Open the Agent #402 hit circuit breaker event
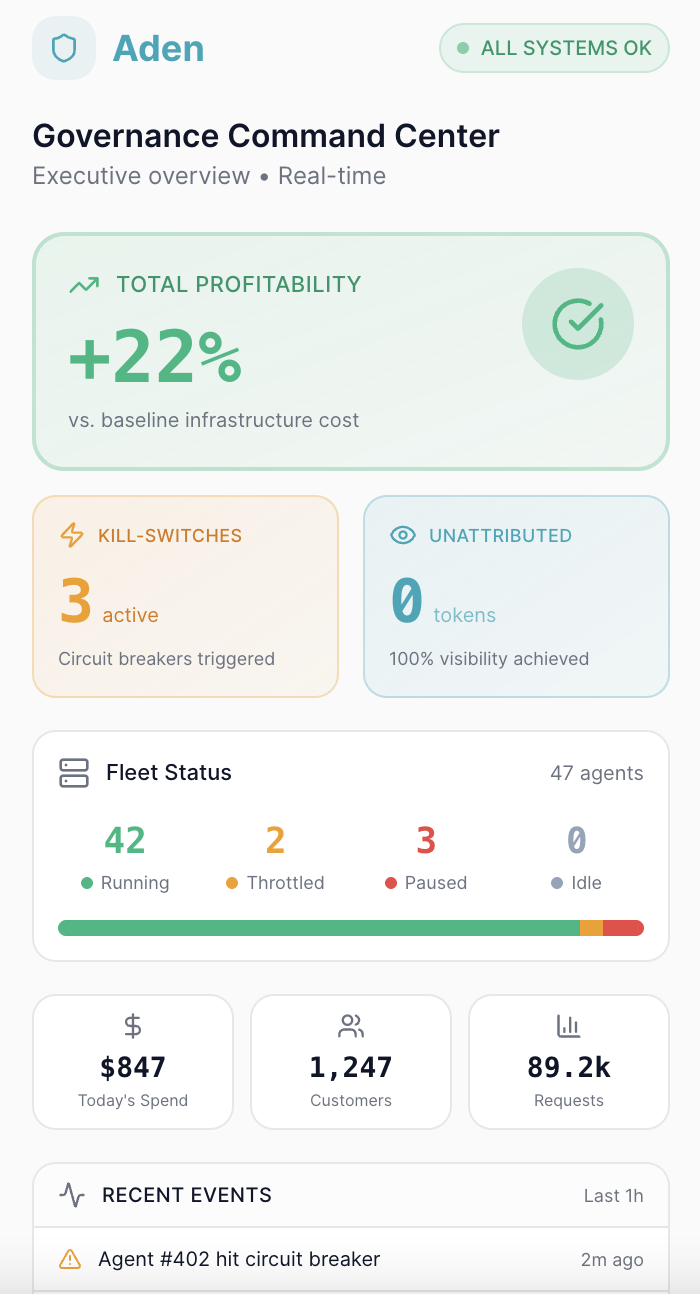The image size is (700, 1294). click(x=239, y=1259)
